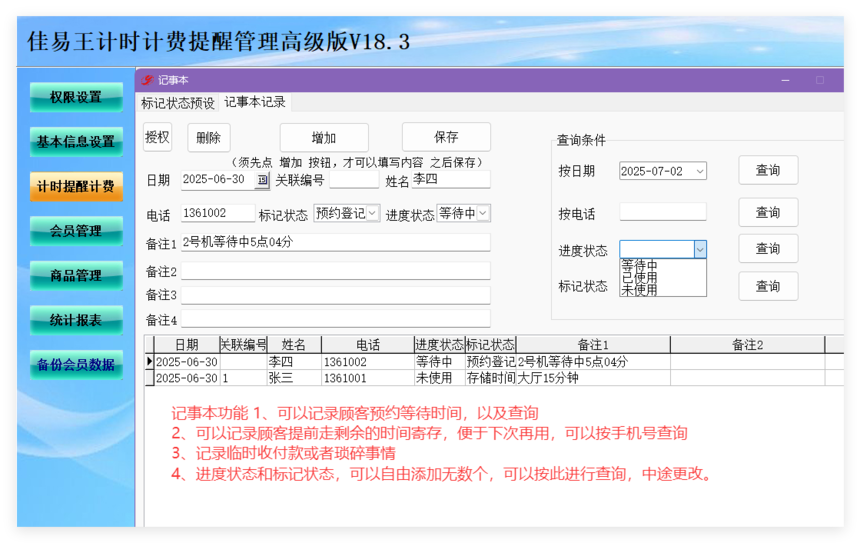Click the 姓名 column header
This screenshot has height=543, width=860.
pos(294,344)
